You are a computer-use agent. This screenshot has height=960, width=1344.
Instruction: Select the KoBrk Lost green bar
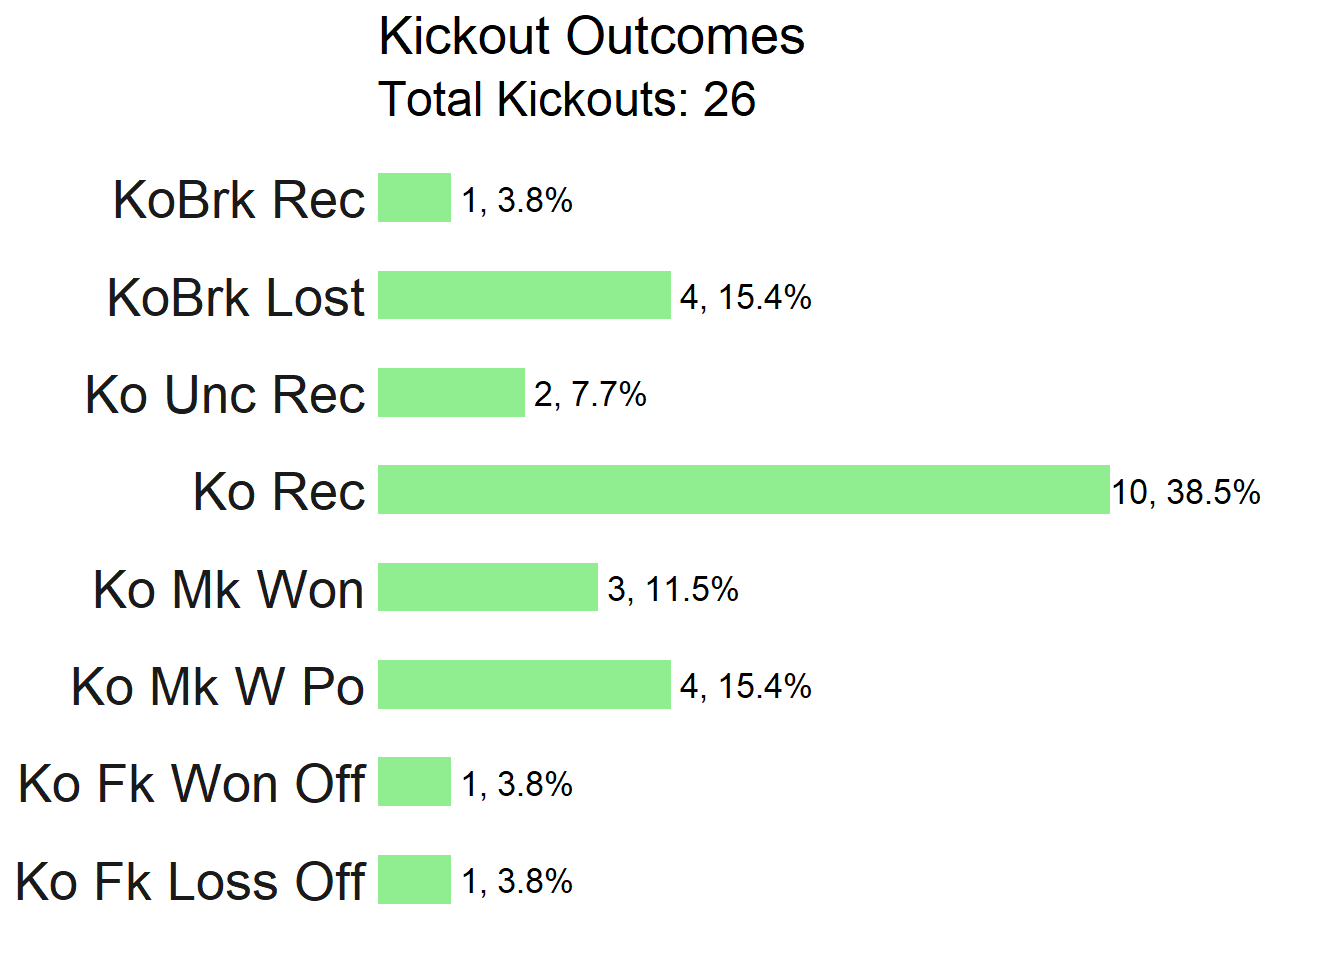point(524,295)
